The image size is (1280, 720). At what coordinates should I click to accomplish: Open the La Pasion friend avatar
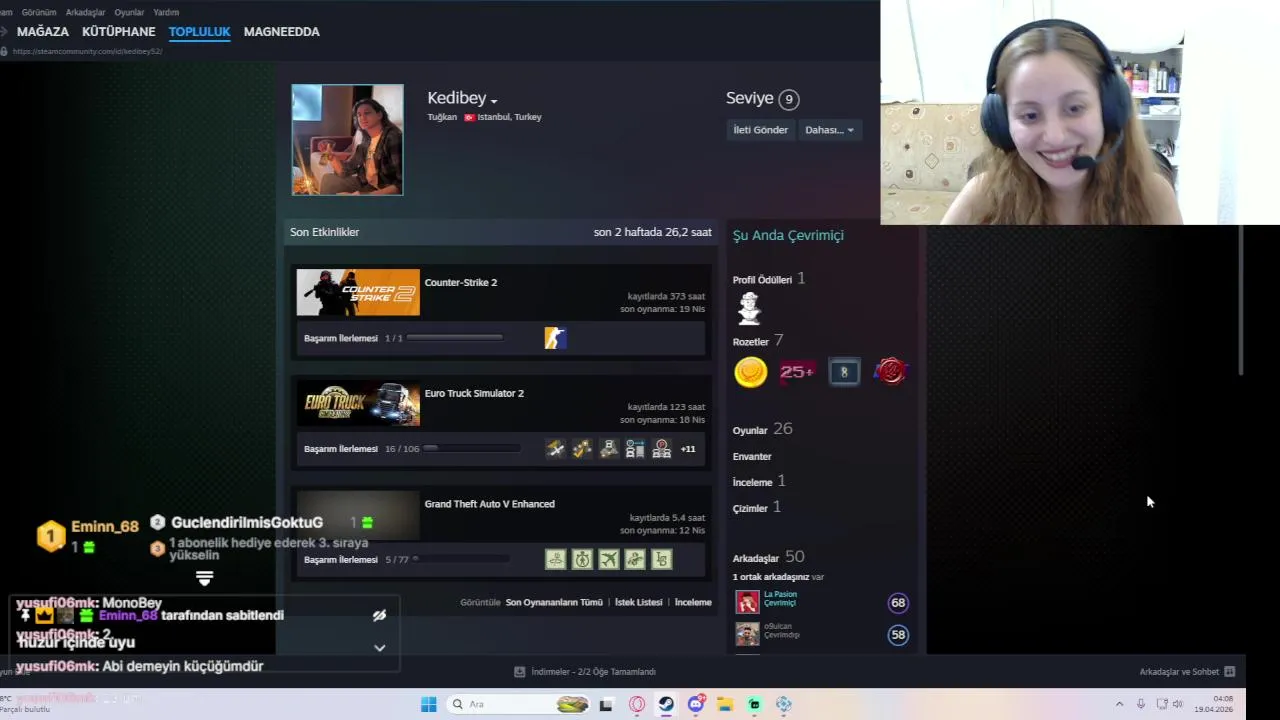point(748,602)
